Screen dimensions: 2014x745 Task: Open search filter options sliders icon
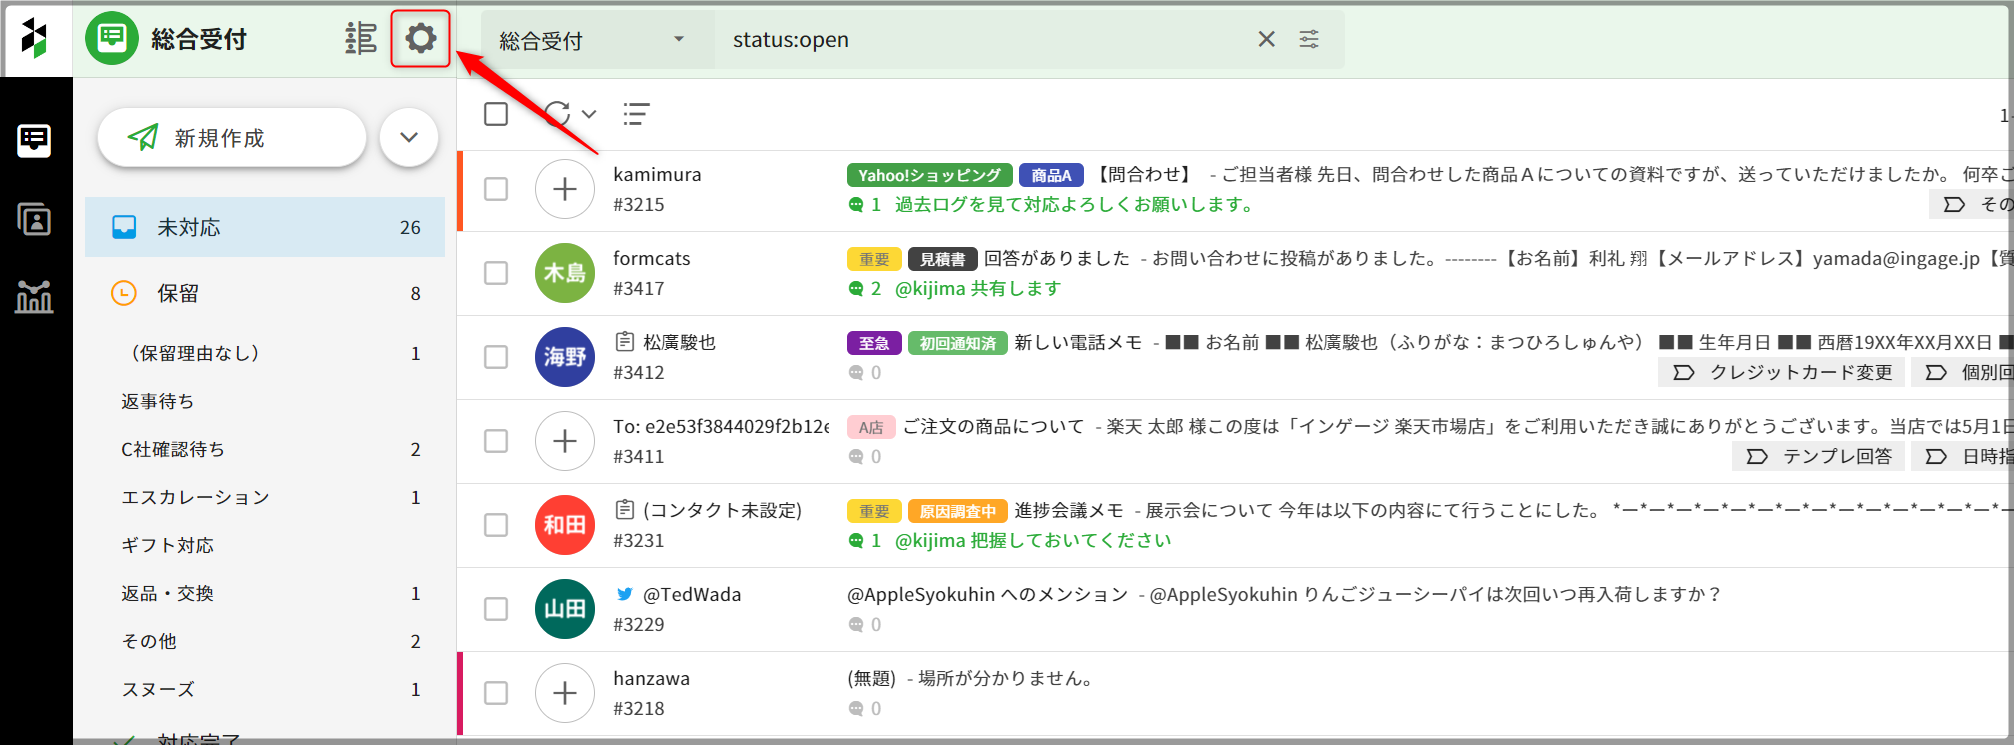[1308, 39]
